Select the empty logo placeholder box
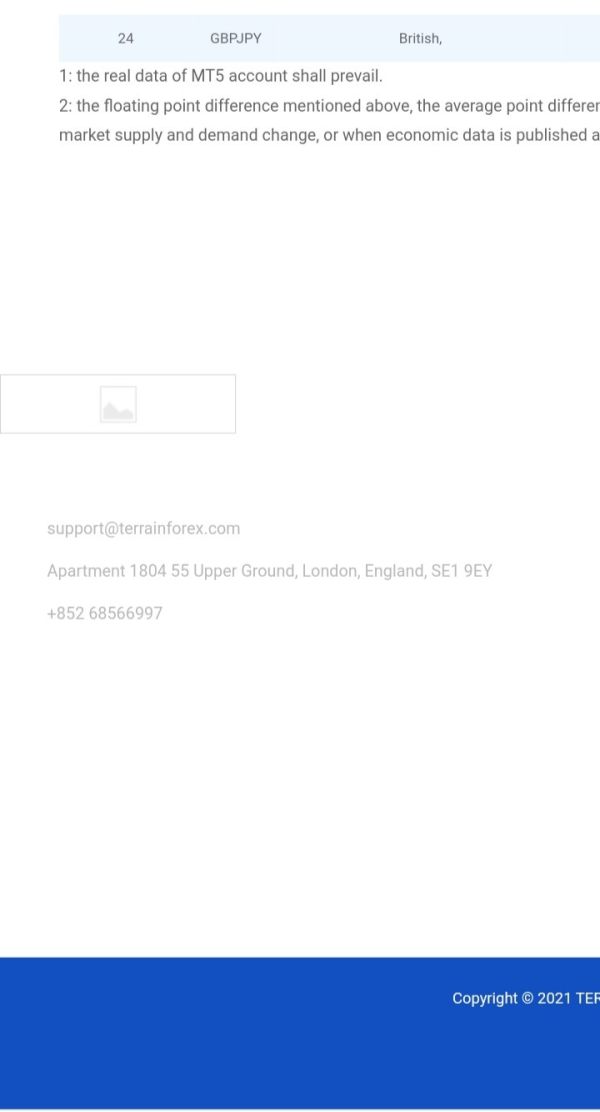The height and width of the screenshot is (1112, 600). tap(118, 404)
